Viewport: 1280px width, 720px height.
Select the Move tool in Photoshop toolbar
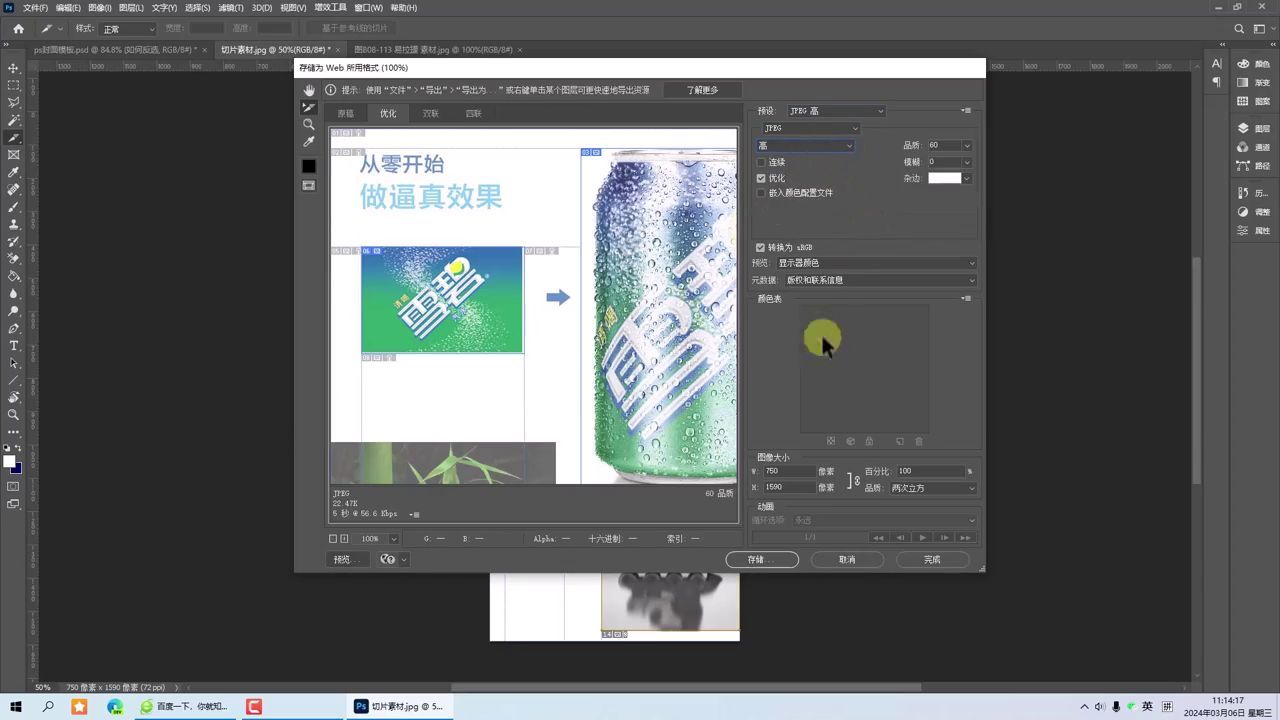pyautogui.click(x=13, y=68)
